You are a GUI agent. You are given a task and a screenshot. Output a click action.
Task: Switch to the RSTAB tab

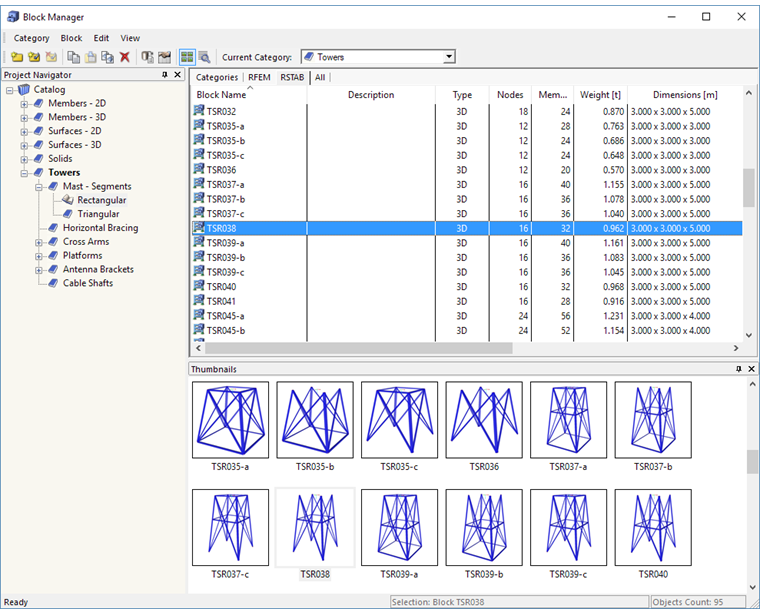coord(292,77)
